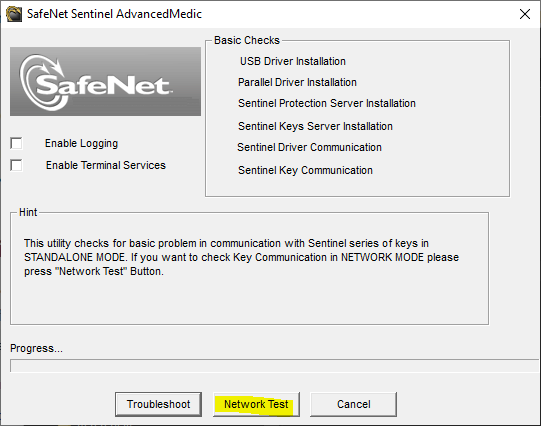Cancel the AdvancedMedic dialog
Viewport: 541px width, 426px height.
(353, 404)
